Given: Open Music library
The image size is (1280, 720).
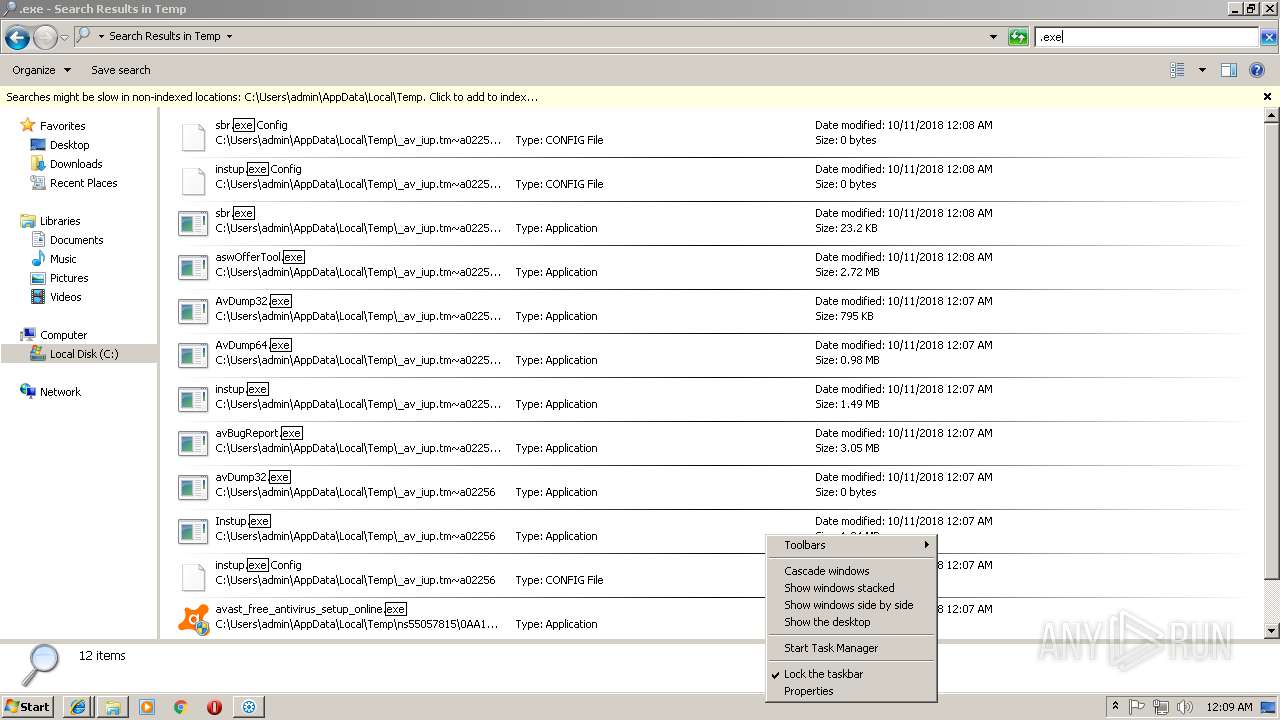Looking at the screenshot, I should tap(63, 259).
